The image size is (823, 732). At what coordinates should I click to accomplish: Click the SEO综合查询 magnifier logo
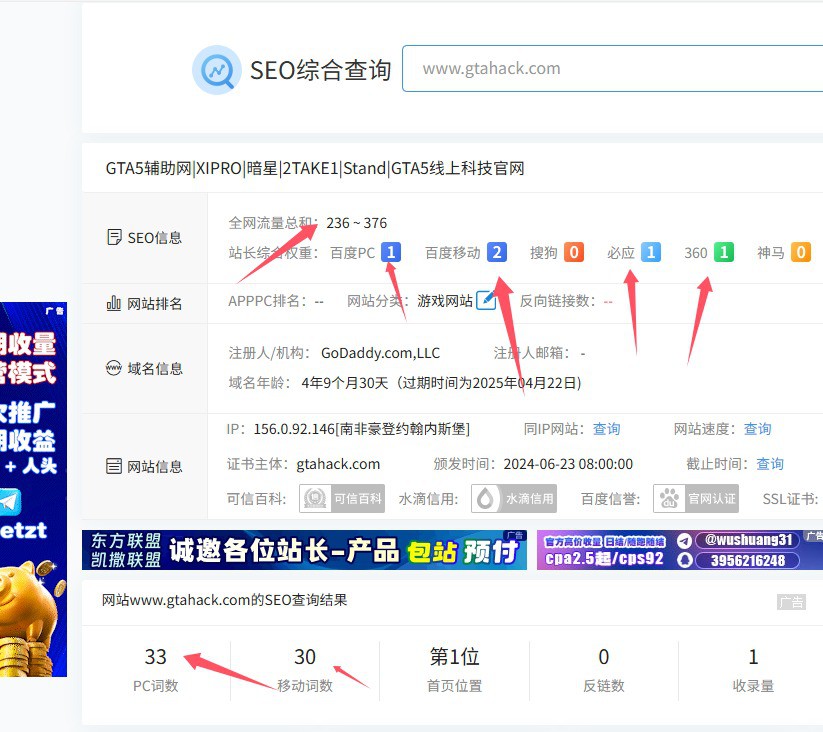[x=216, y=70]
